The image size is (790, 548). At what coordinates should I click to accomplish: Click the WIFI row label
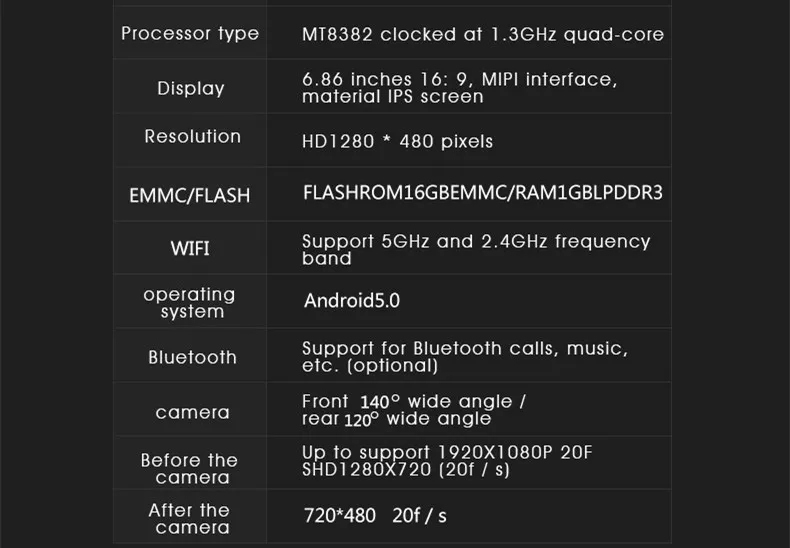click(190, 248)
